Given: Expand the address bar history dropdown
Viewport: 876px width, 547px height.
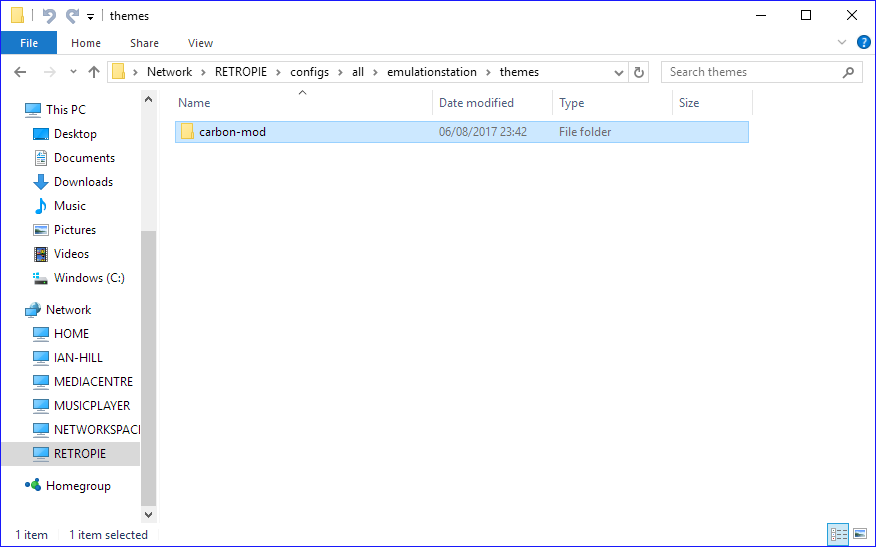Looking at the screenshot, I should click(619, 72).
